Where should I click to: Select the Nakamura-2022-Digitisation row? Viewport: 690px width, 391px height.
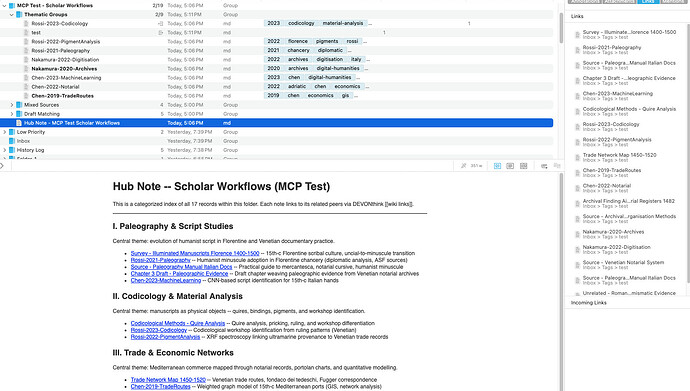coord(276,59)
